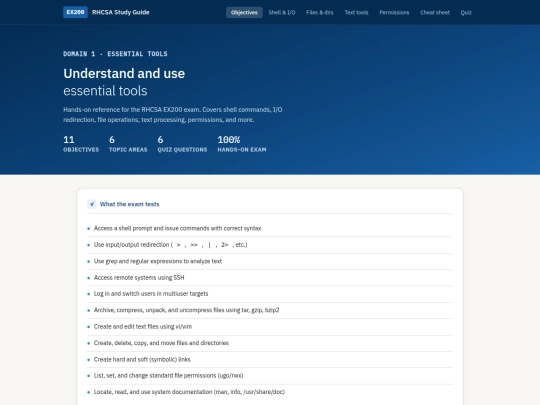
Task: Select 'Create and edit text files using vi/vim'
Action: pyautogui.click(x=270, y=326)
